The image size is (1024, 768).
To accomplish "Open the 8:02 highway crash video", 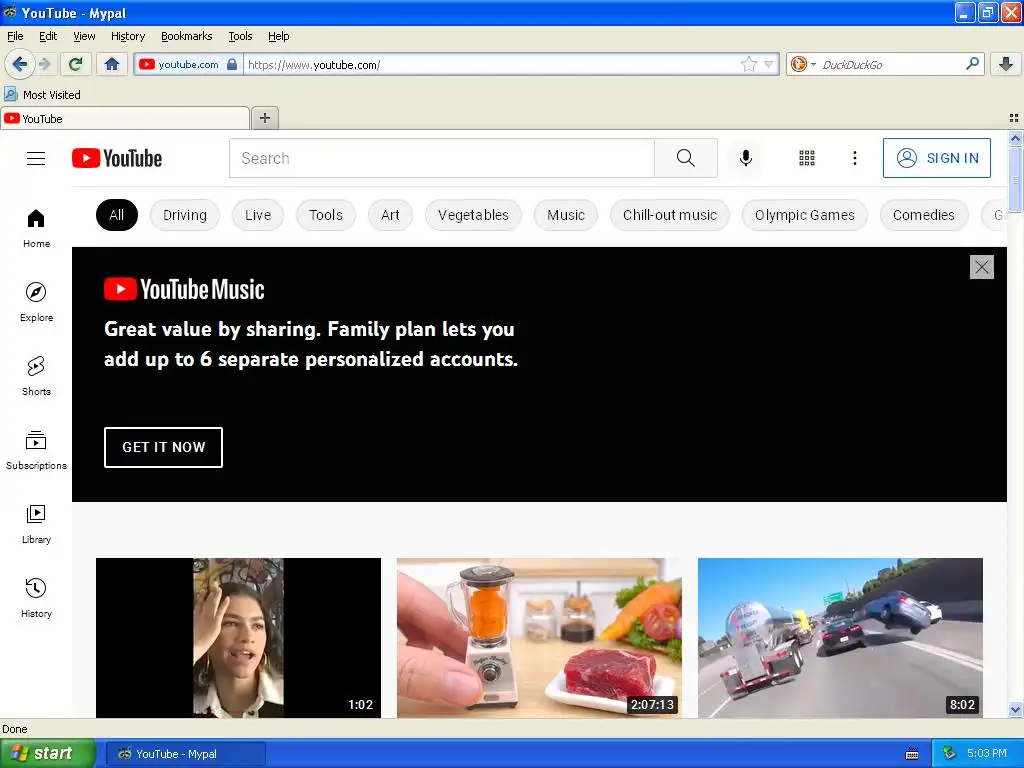I will (840, 638).
